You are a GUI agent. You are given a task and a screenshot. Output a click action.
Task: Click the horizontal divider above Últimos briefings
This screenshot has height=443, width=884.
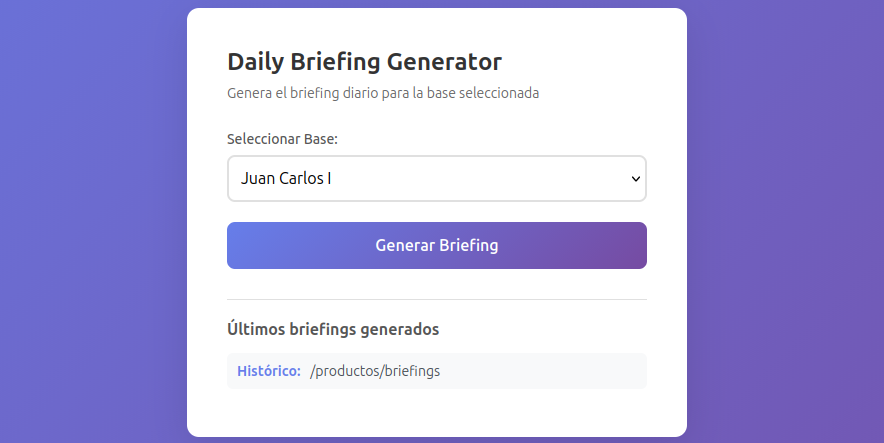(x=436, y=299)
